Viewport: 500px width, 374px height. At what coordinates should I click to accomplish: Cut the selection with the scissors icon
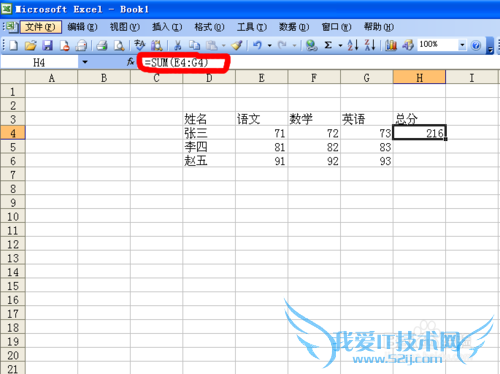click(177, 45)
